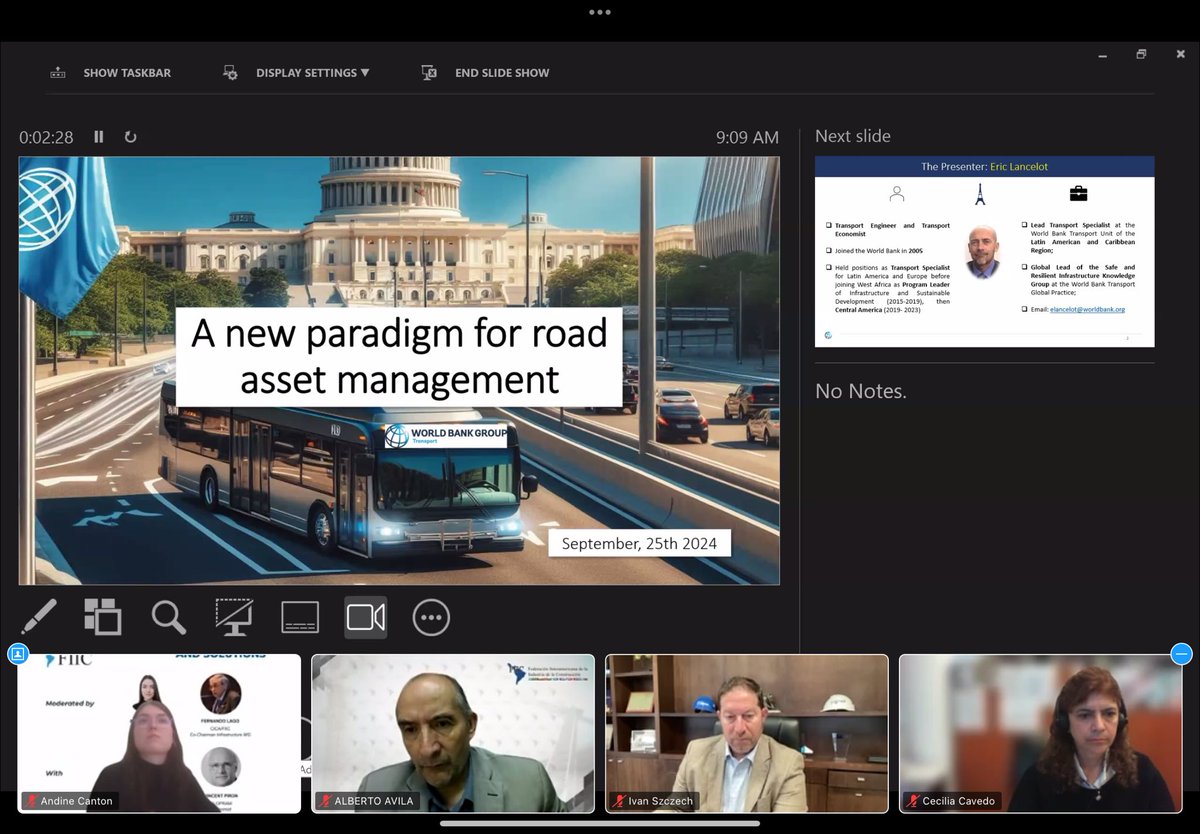Toggle subtitles button
1200x834 pixels.
(x=300, y=617)
